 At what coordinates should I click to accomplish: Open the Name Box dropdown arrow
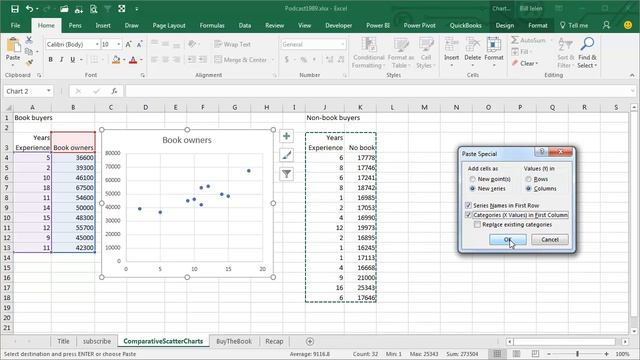(49, 91)
